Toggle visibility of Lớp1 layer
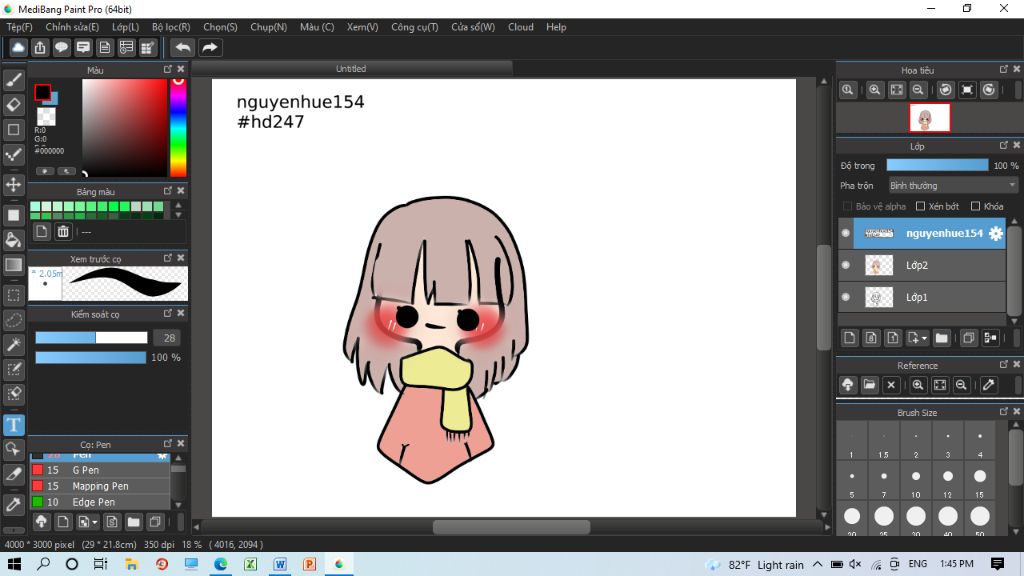Screen dimensions: 1024x576 [846, 297]
